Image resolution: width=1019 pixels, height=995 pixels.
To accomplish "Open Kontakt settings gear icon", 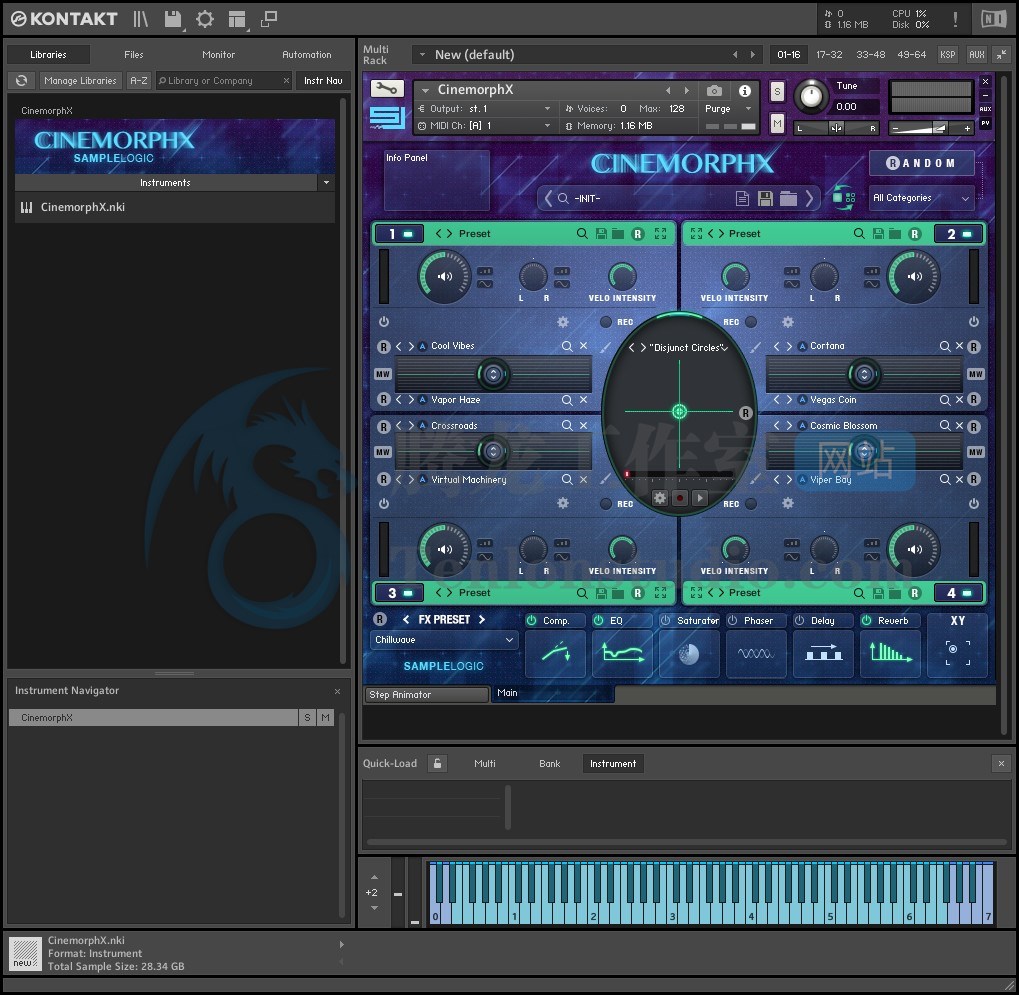I will click(205, 19).
